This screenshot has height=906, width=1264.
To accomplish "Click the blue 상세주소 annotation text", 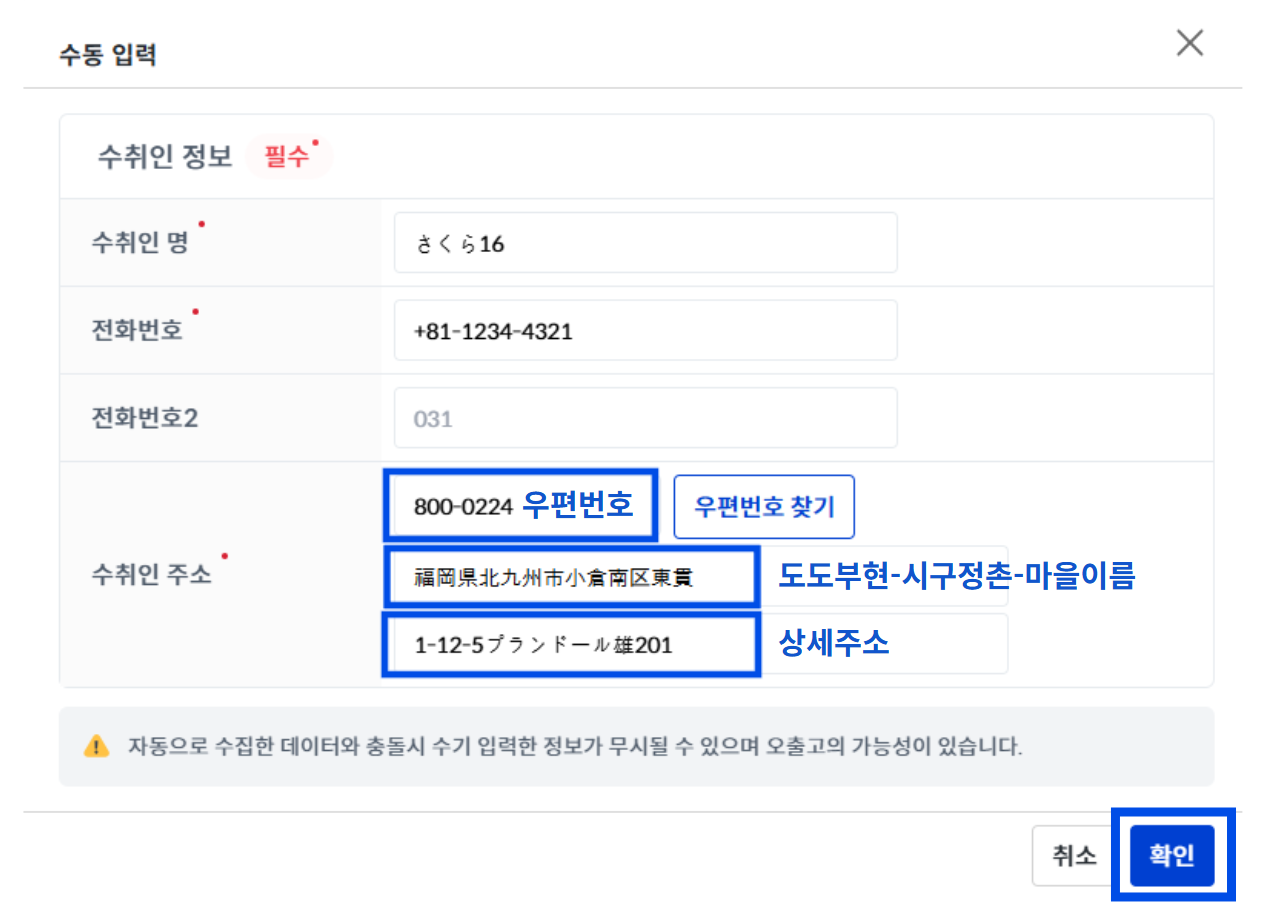I will point(834,643).
